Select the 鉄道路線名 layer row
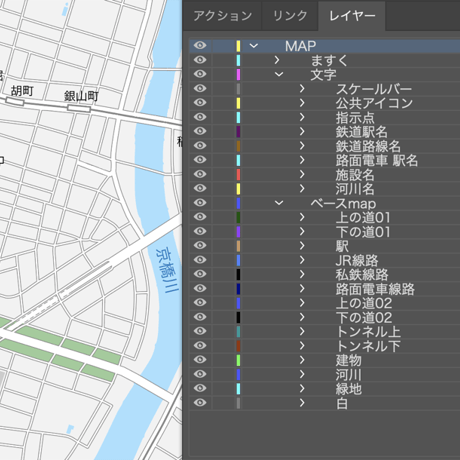Screen dimensions: 460x460 (325, 146)
